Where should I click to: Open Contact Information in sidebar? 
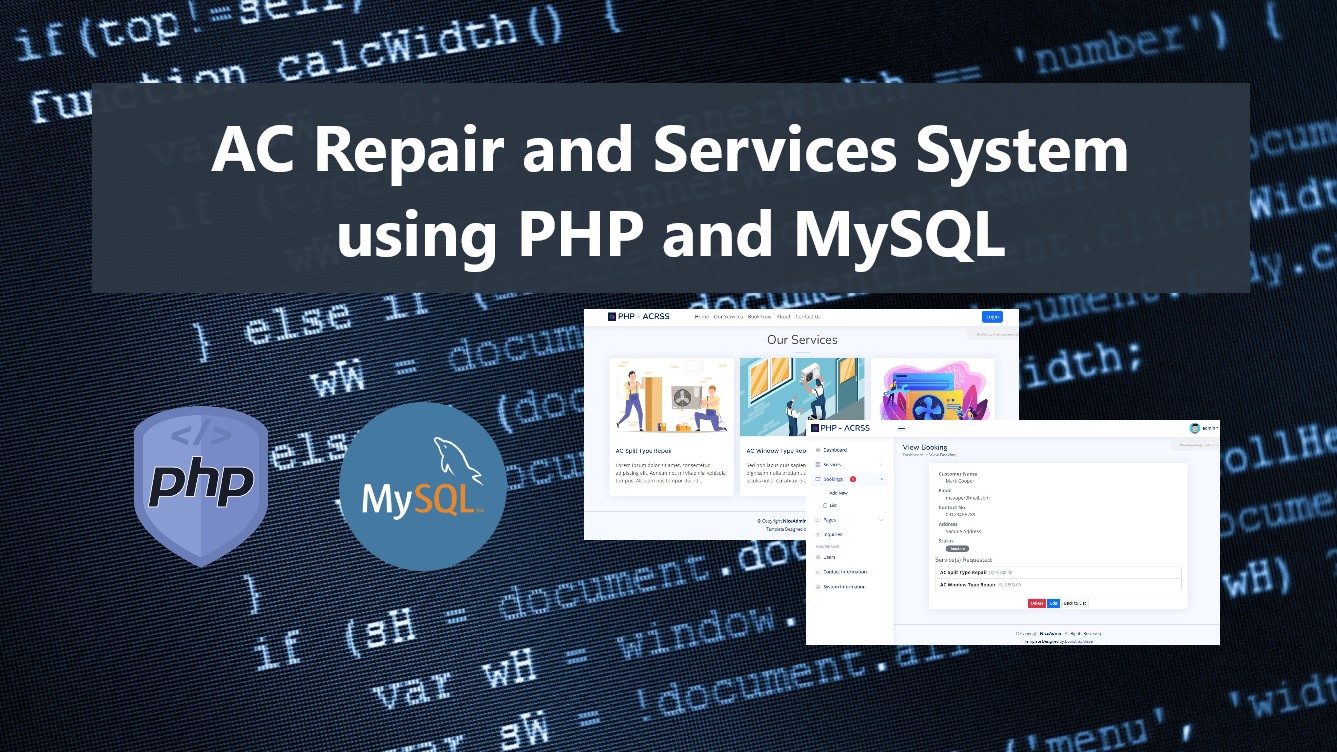click(x=845, y=572)
